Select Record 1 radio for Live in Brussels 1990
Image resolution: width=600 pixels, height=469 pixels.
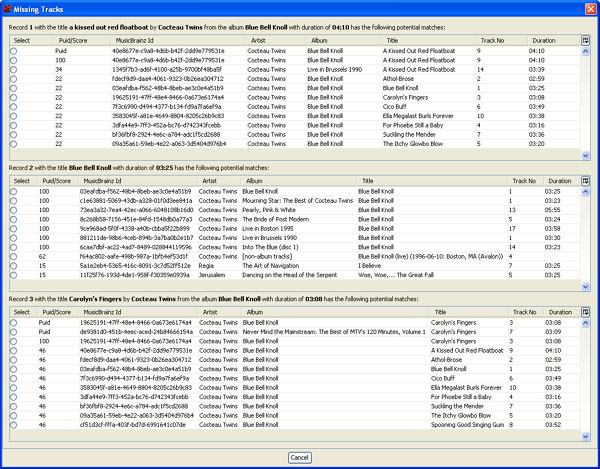pos(14,70)
